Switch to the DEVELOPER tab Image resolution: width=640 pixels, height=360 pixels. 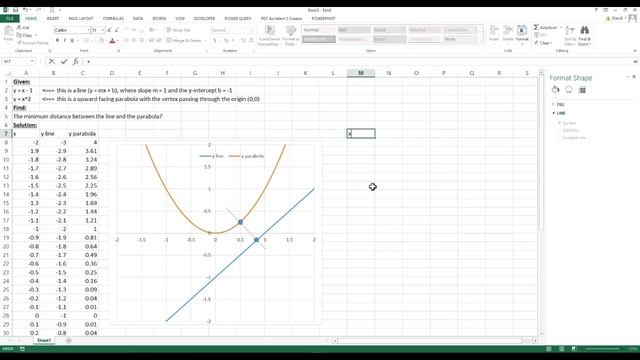204,18
